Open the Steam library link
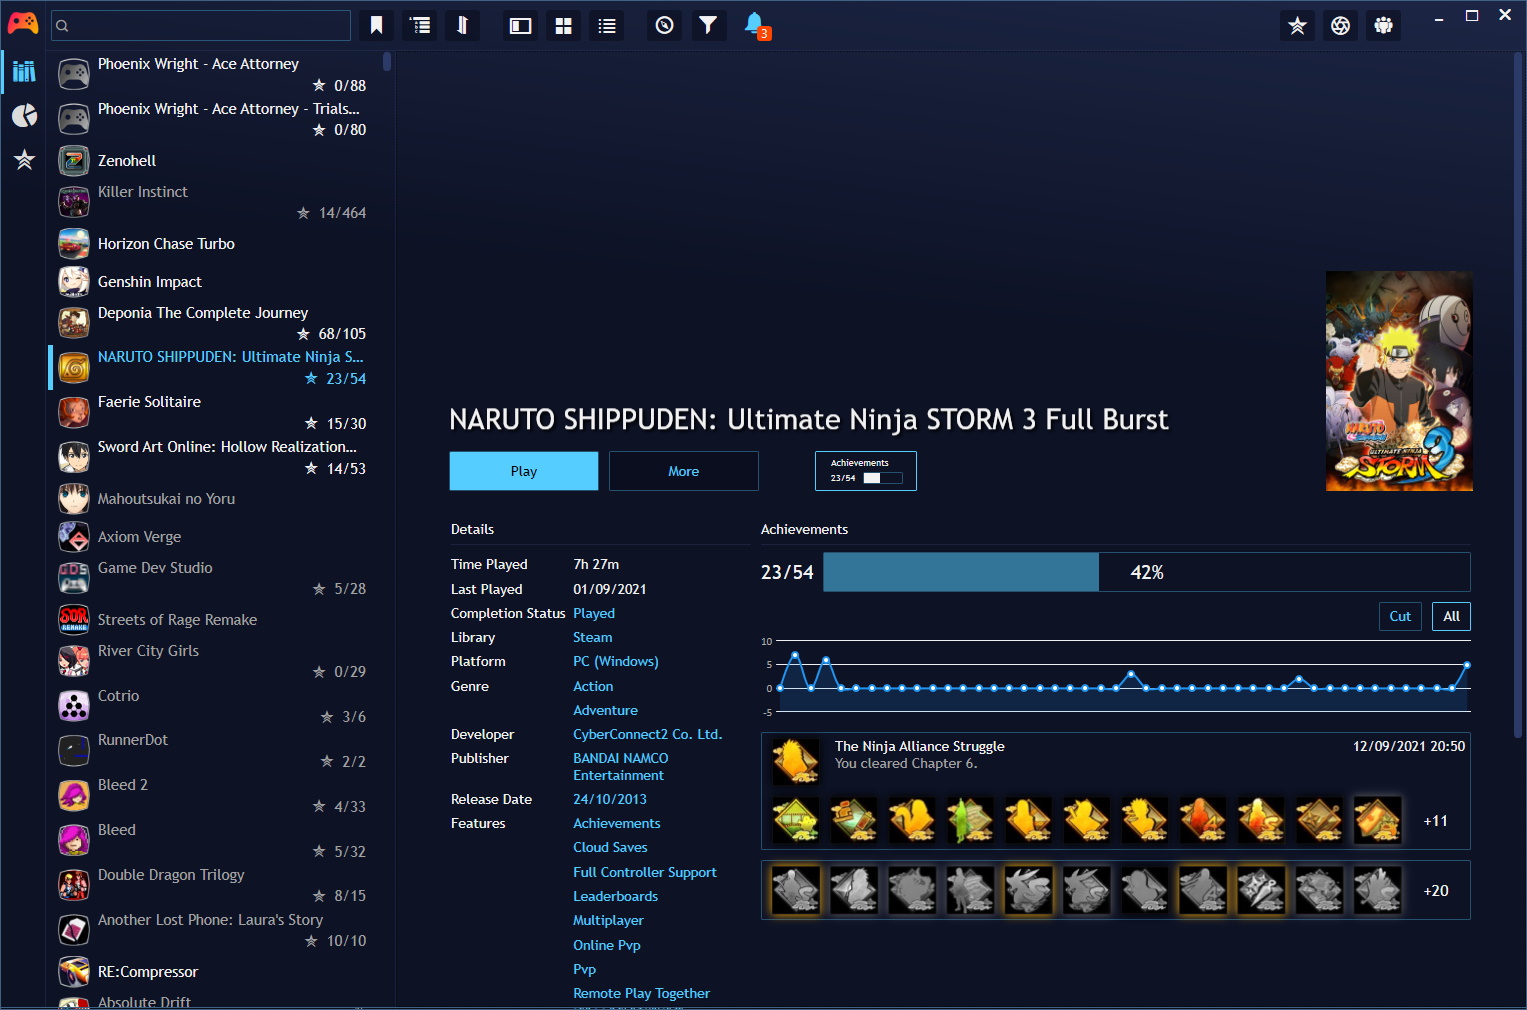This screenshot has width=1527, height=1010. coord(593,637)
